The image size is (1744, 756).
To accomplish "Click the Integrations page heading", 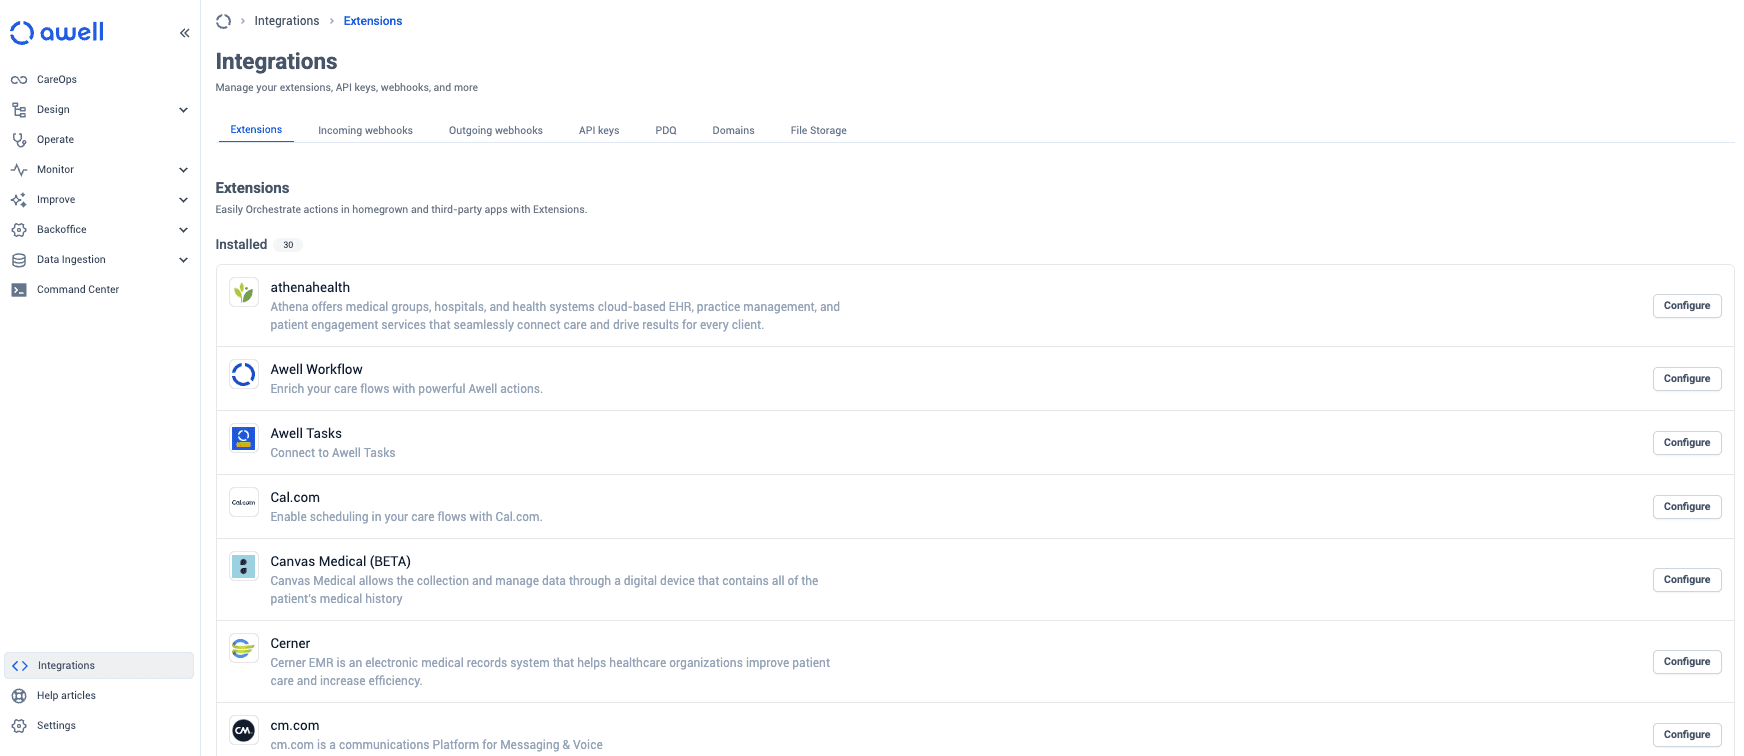I will point(276,62).
